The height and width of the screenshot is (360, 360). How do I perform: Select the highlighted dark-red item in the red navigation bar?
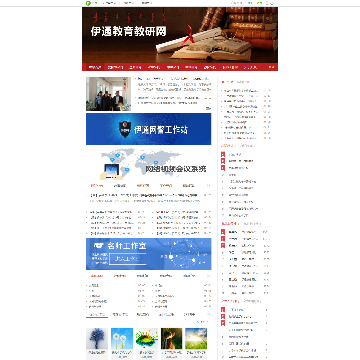coord(95,67)
